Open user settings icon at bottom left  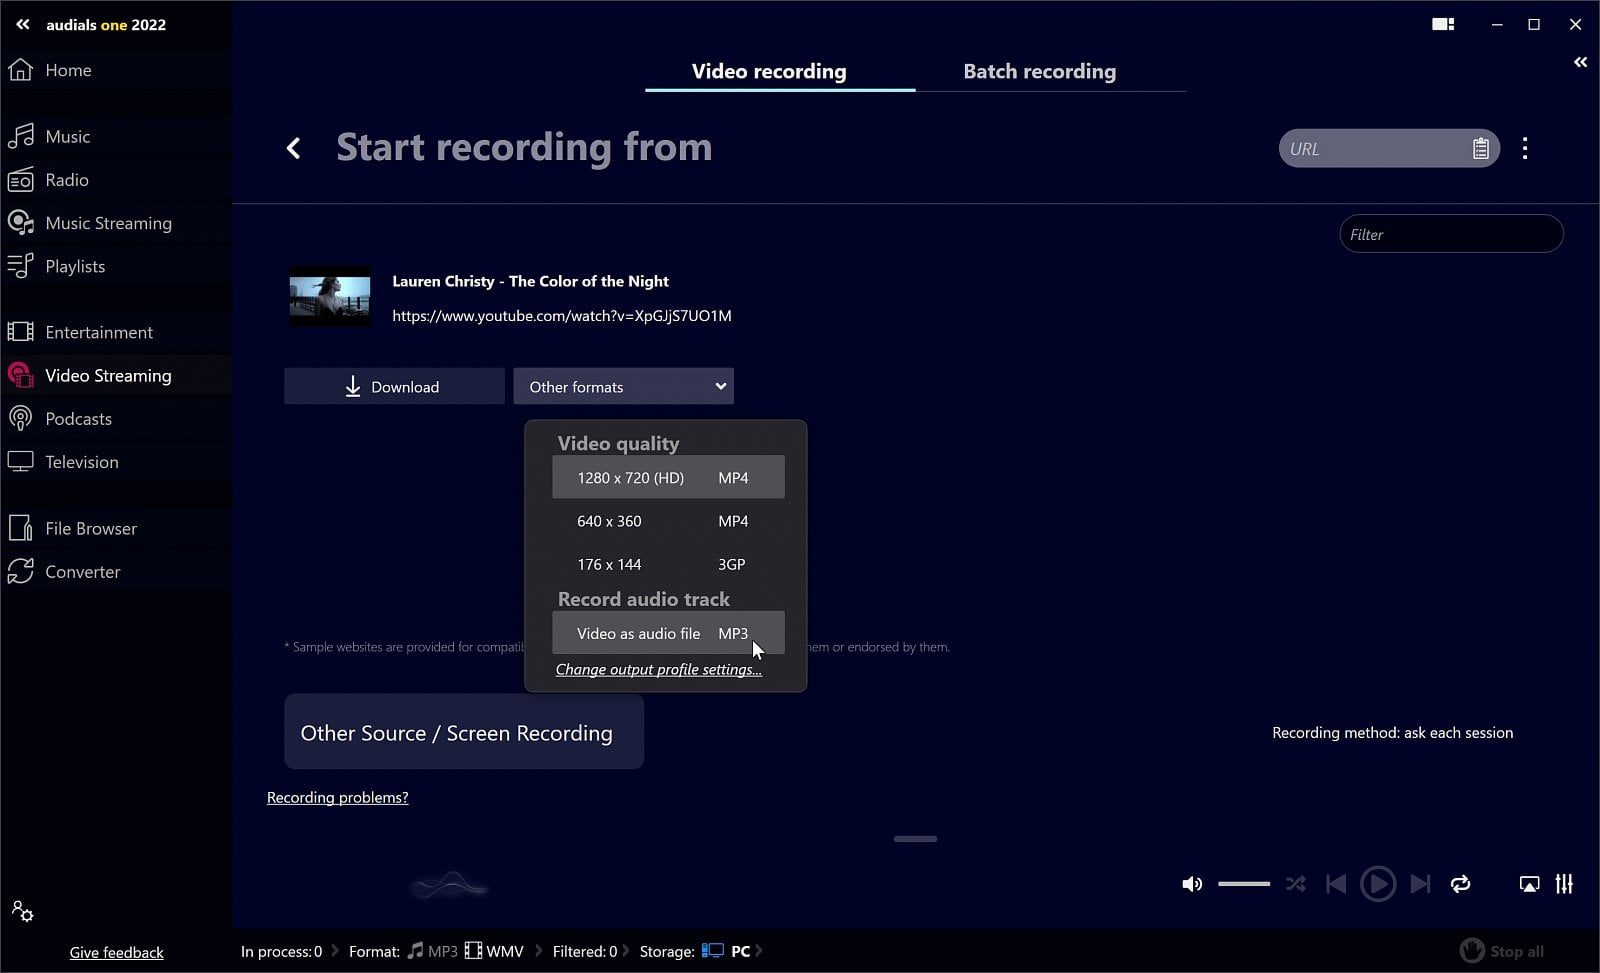click(22, 911)
